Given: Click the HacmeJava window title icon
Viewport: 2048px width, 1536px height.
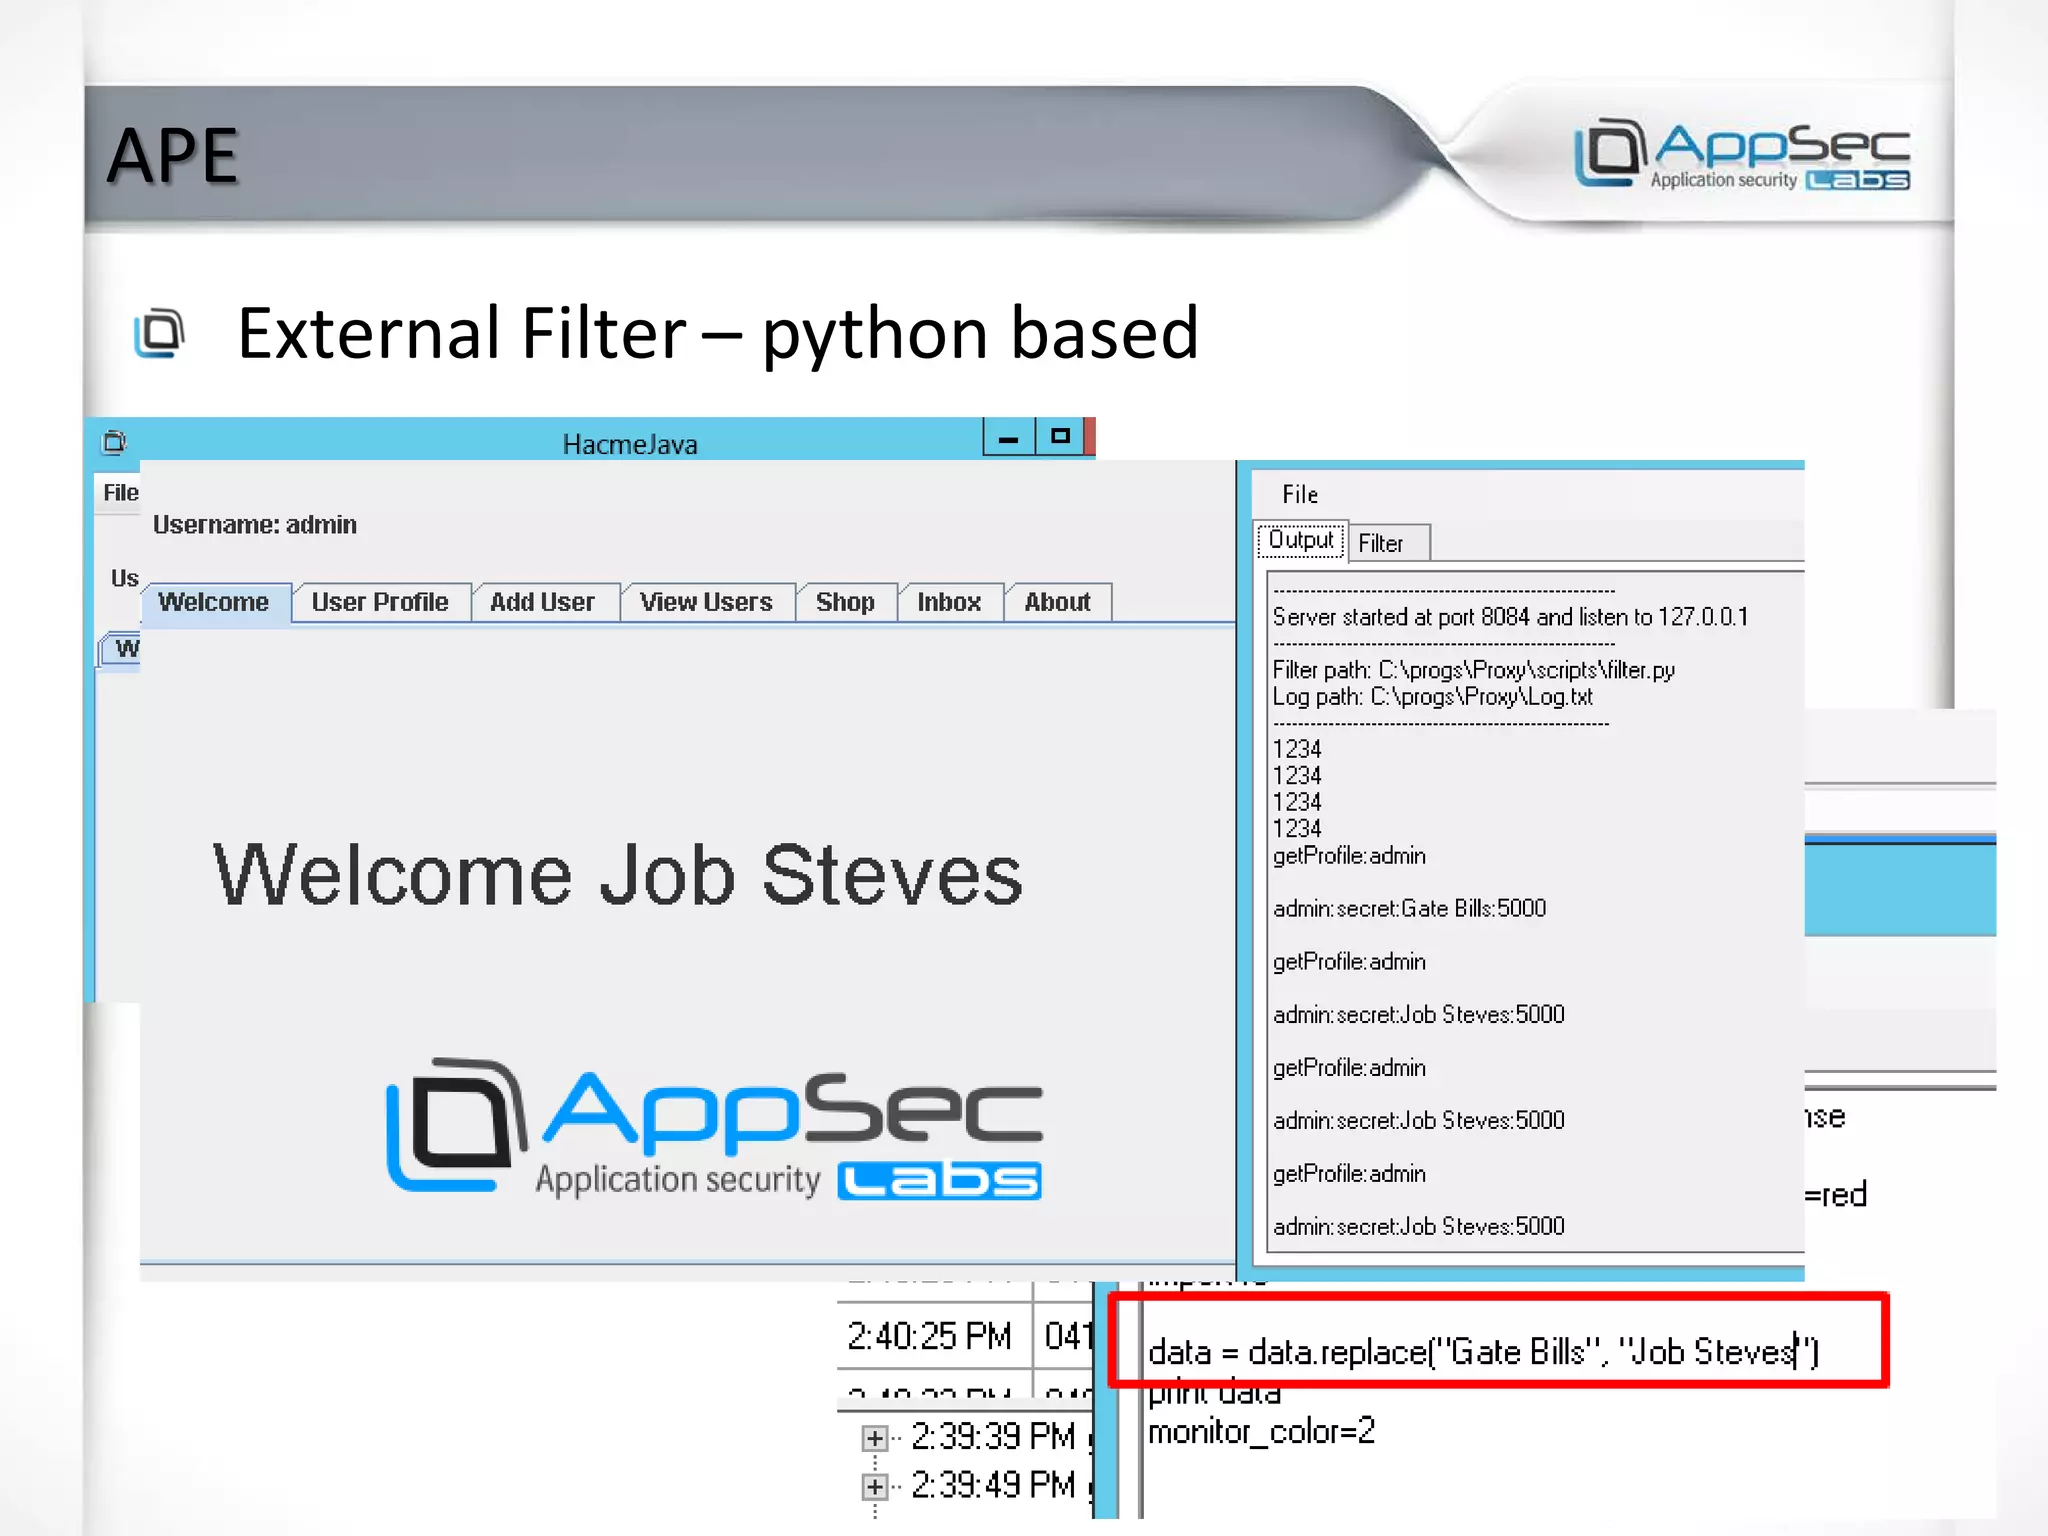Looking at the screenshot, I should pyautogui.click(x=115, y=441).
